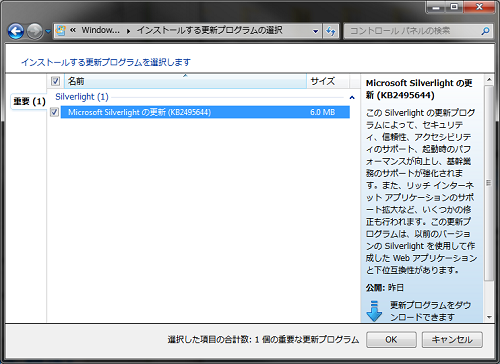This screenshot has width=500, height=364.
Task: Open the arrow after the 'Window...' breadcrumb
Action: (128, 31)
